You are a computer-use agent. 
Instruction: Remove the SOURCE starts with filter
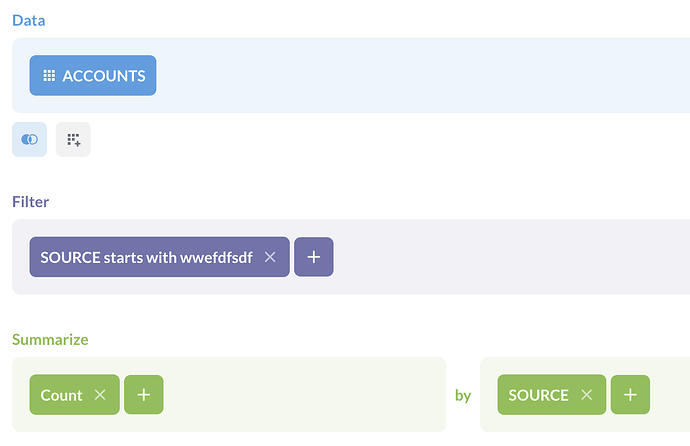click(x=270, y=257)
